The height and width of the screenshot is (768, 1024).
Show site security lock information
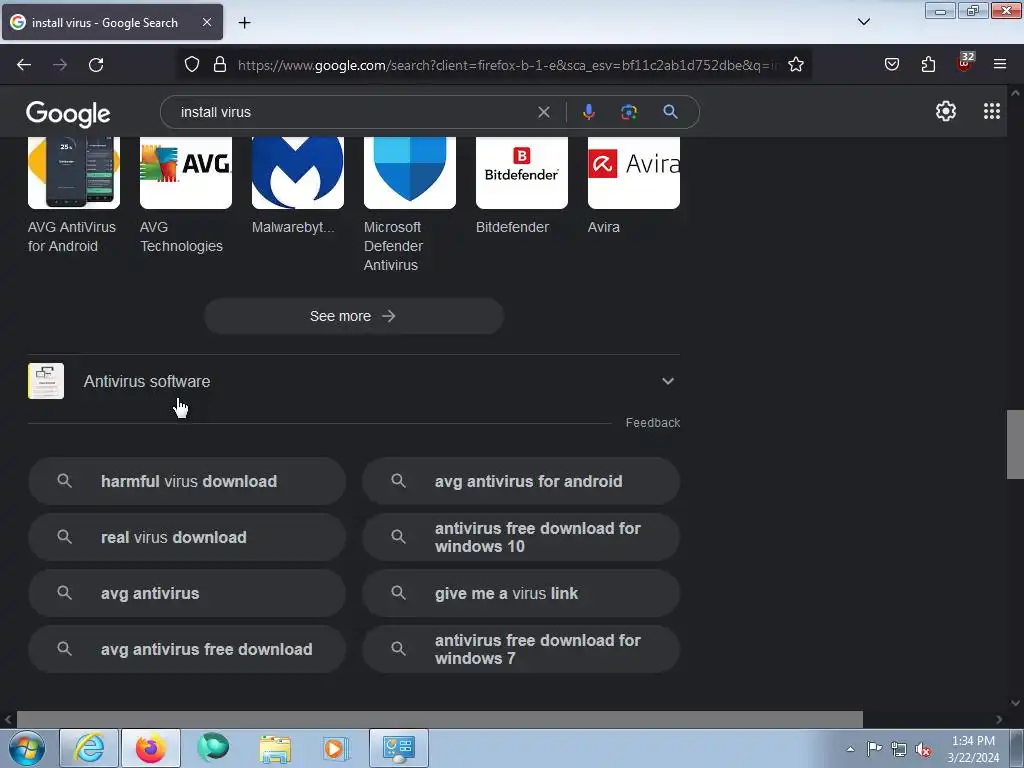(x=220, y=65)
